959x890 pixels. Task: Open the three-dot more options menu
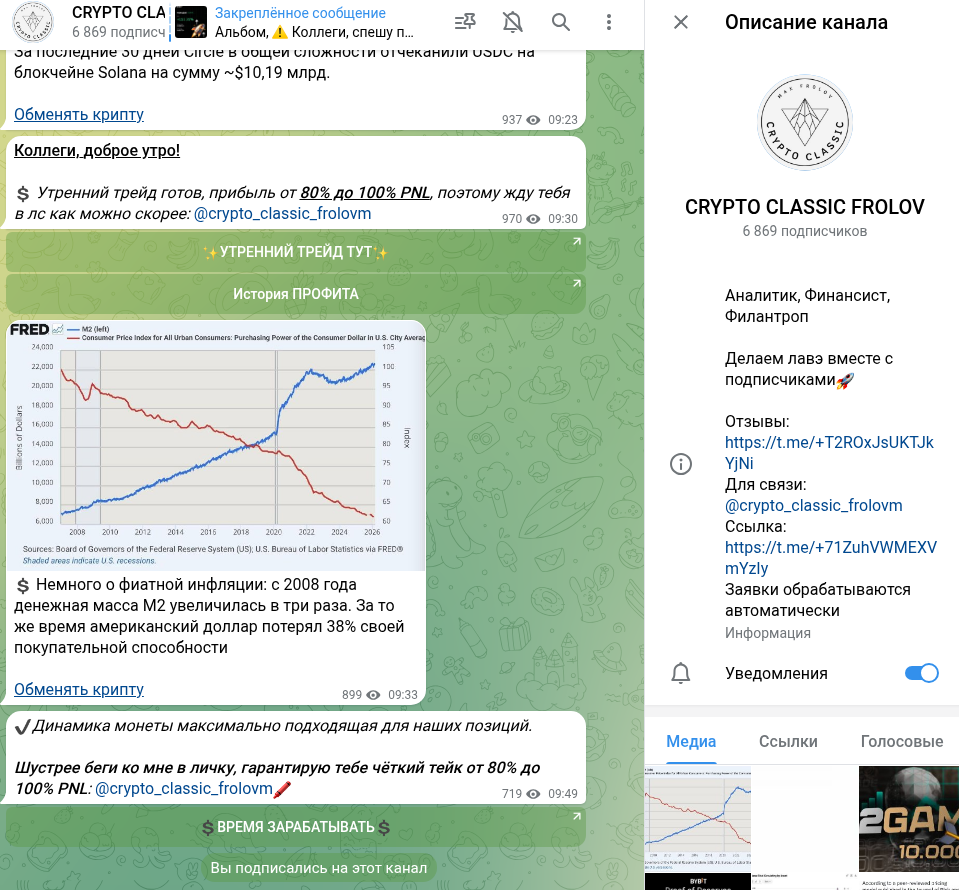609,23
